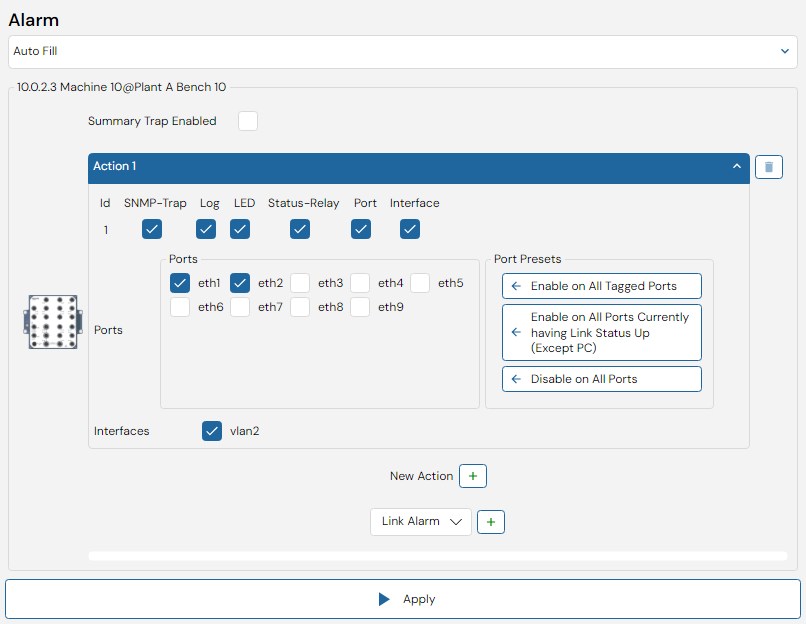
Task: Enable the eth3 port checkbox
Action: [x=300, y=283]
